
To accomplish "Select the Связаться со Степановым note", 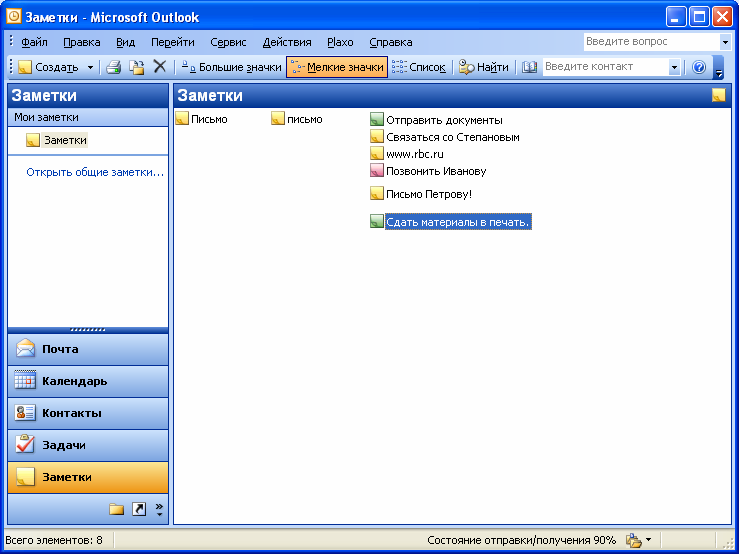I will [445, 137].
